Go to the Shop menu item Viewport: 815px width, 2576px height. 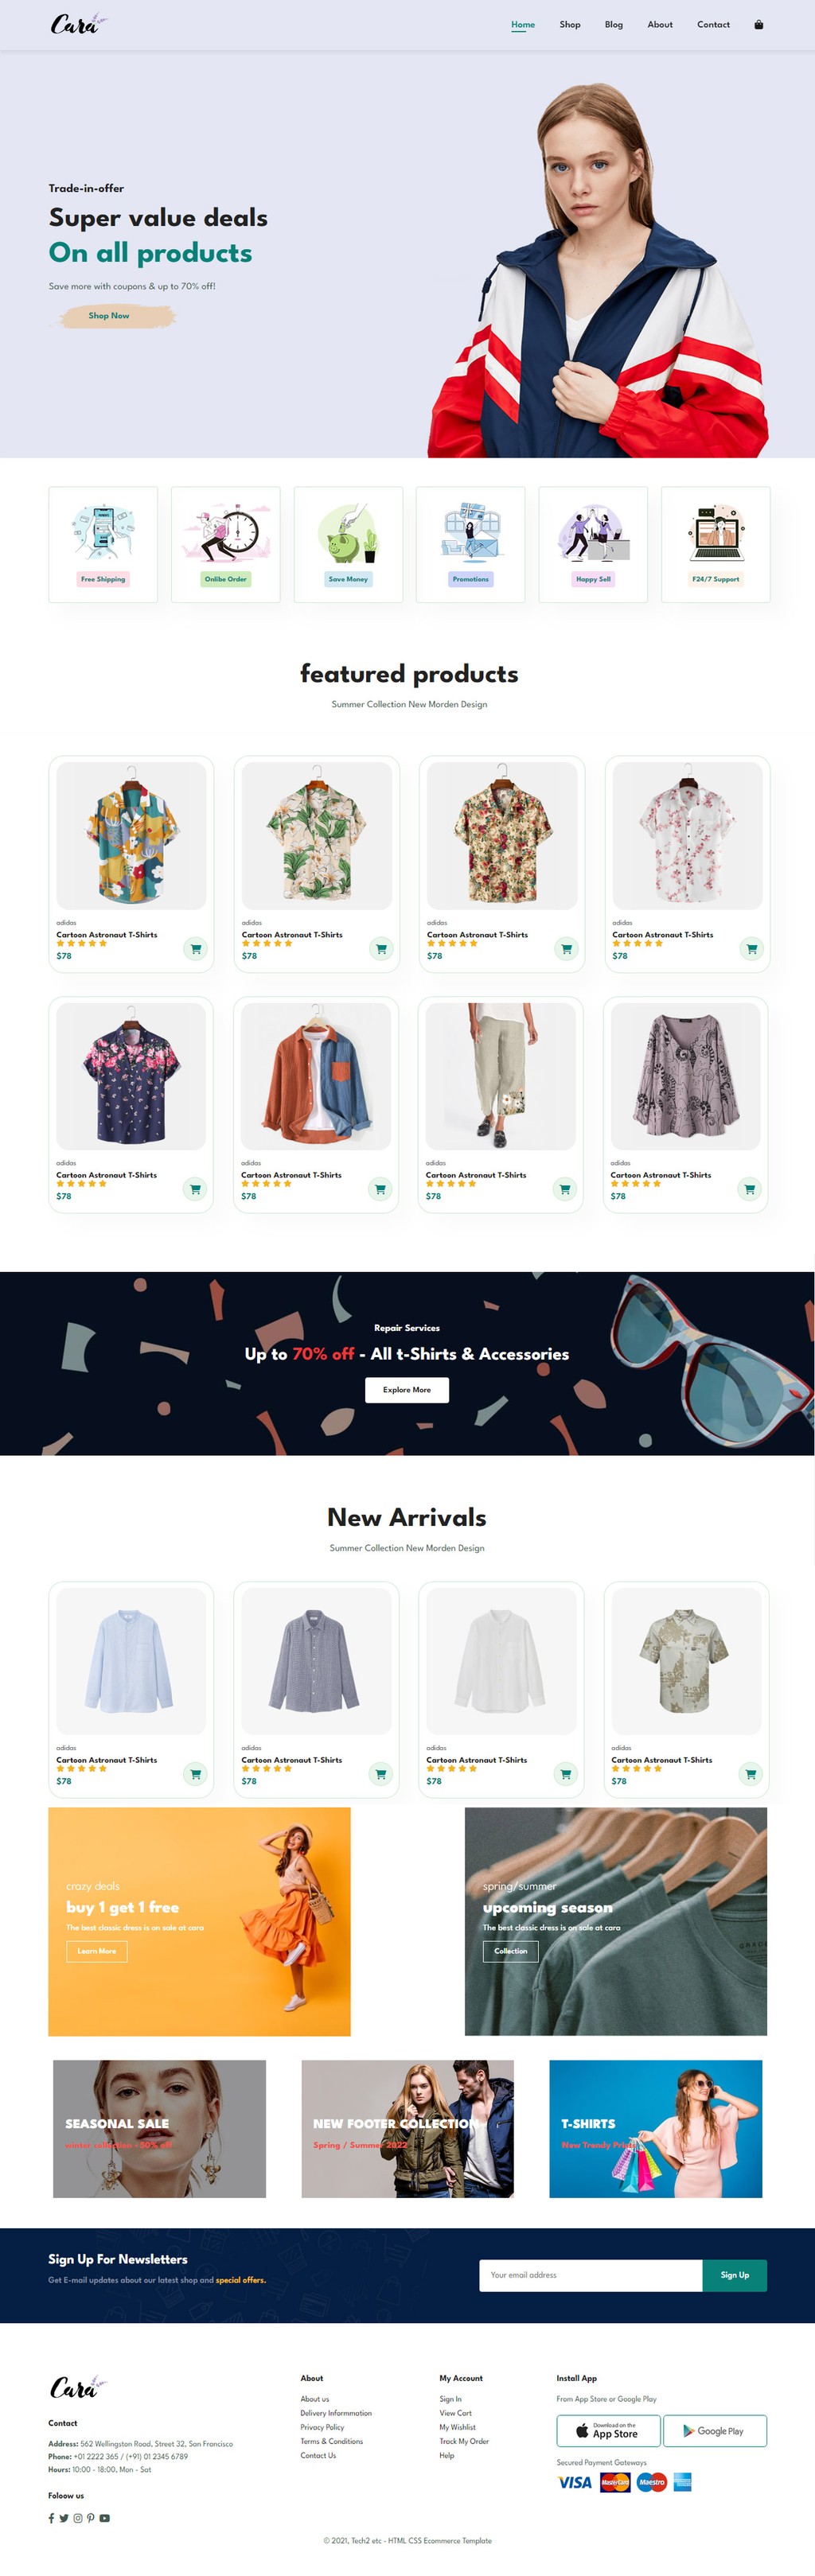coord(570,25)
